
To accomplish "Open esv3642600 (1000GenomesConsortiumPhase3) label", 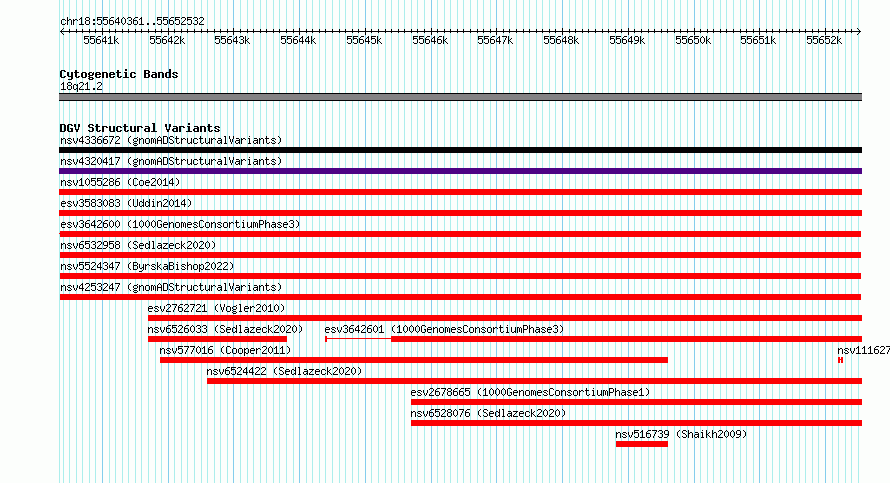I will coord(180,224).
